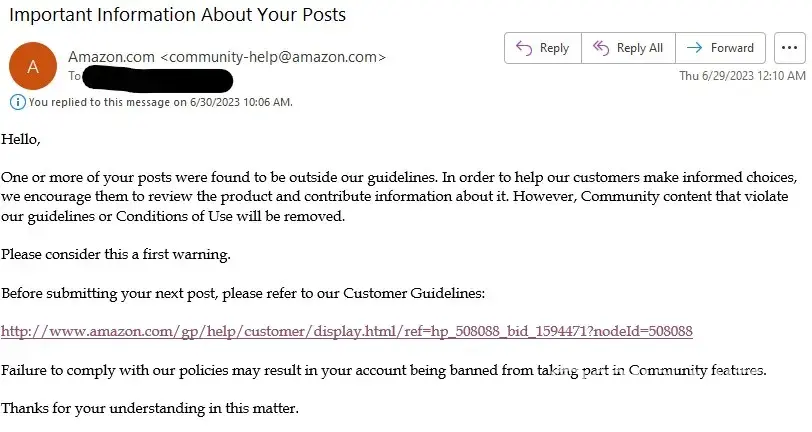
Task: Click the subject "Important Information About Your Posts"
Action: [x=177, y=14]
